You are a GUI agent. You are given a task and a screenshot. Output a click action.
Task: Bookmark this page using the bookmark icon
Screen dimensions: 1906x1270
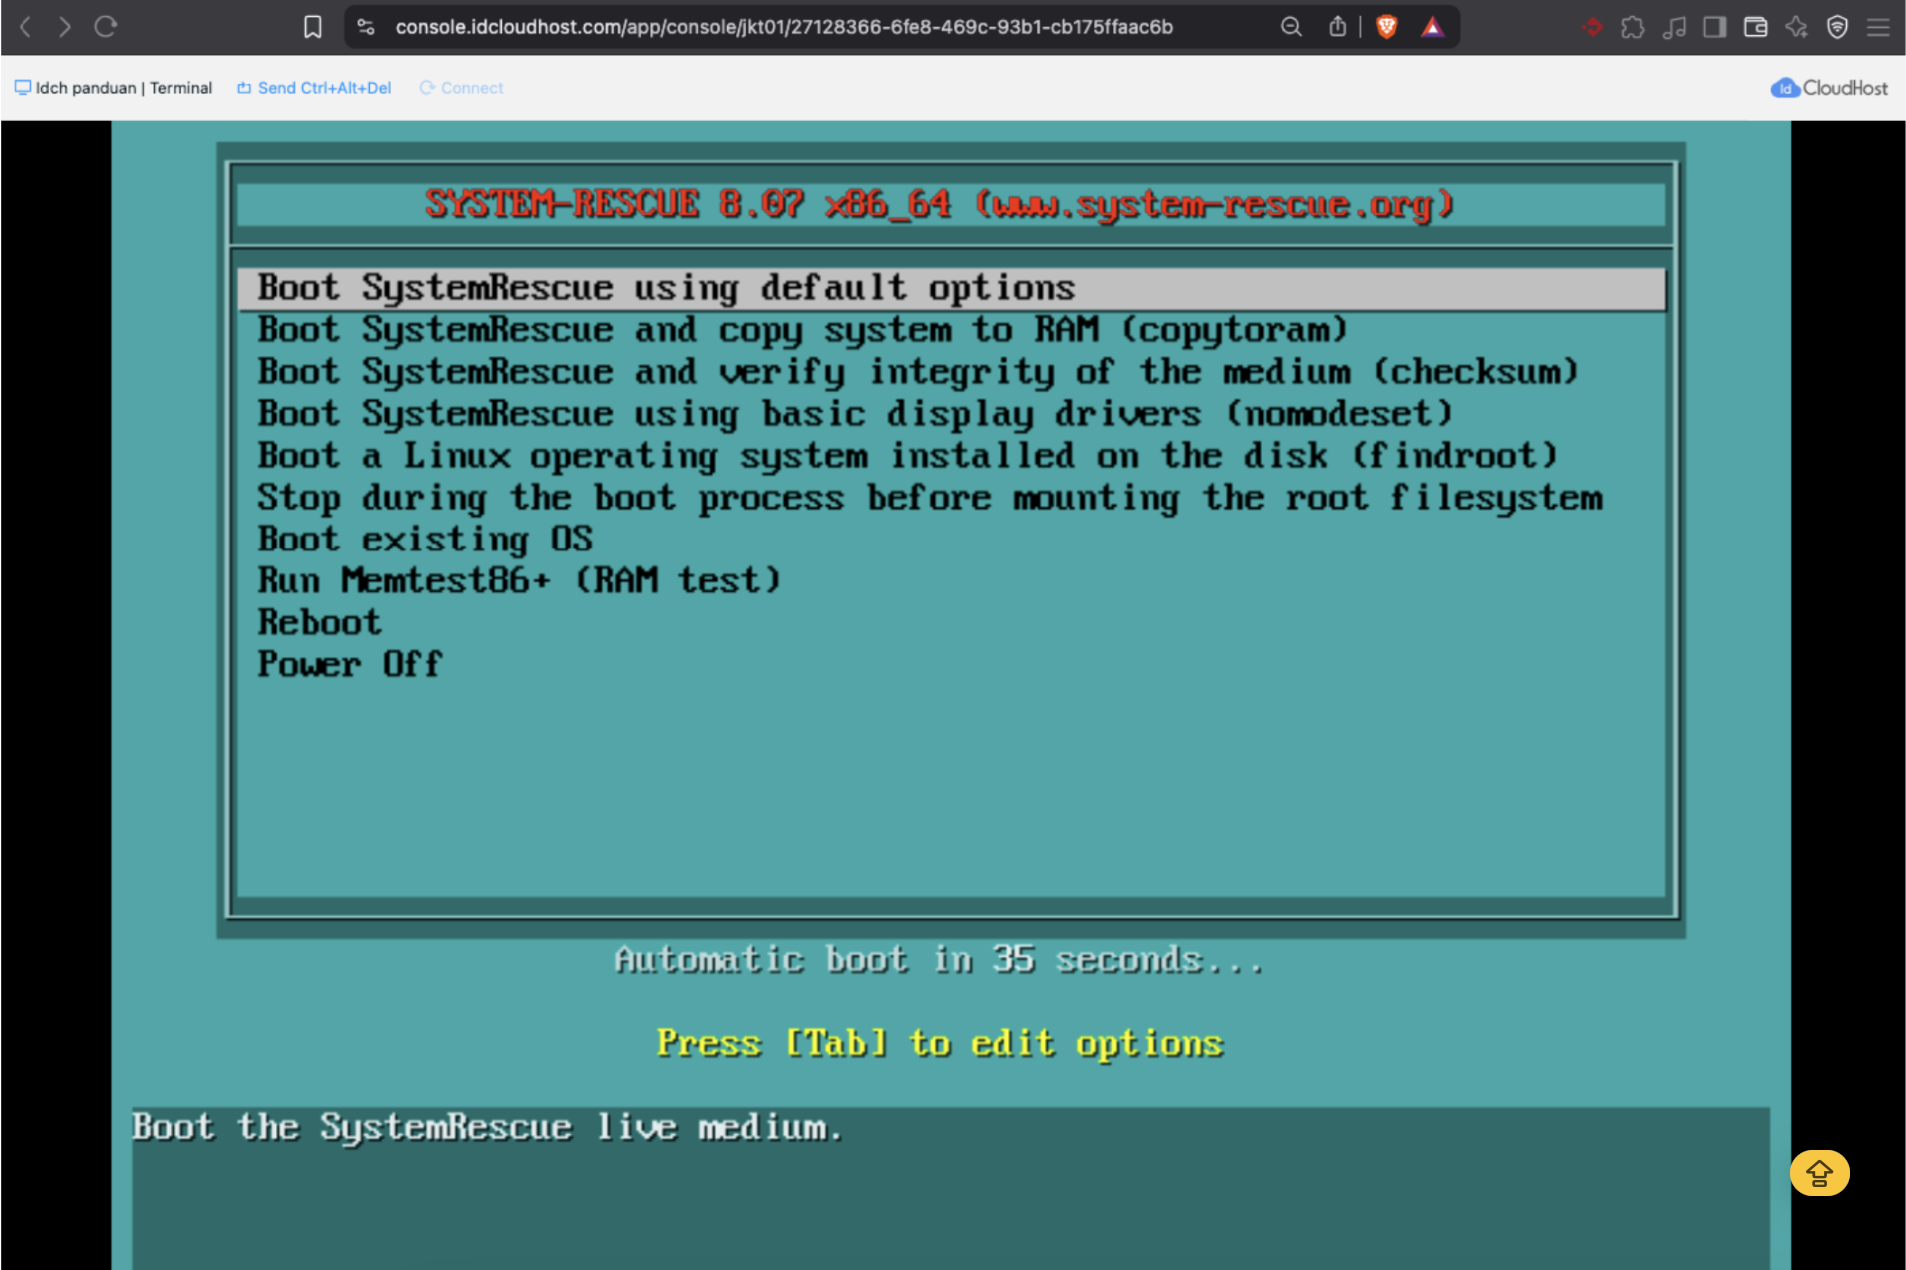pyautogui.click(x=313, y=27)
